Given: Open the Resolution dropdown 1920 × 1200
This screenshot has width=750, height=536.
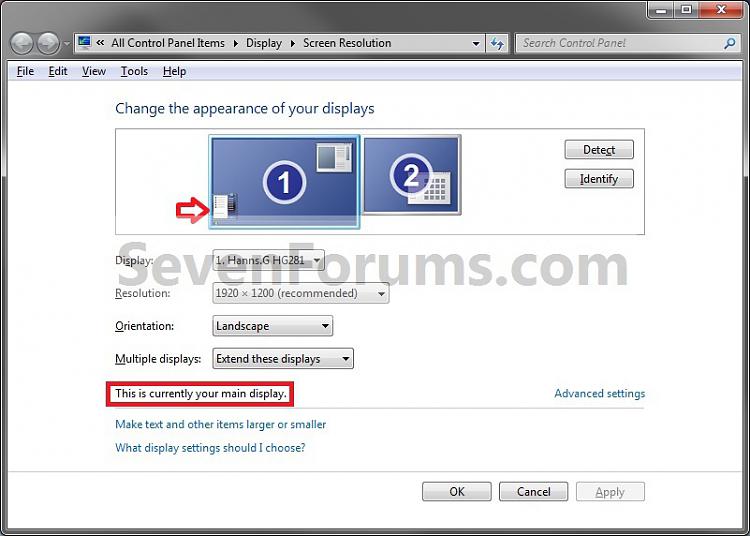Looking at the screenshot, I should 300,293.
